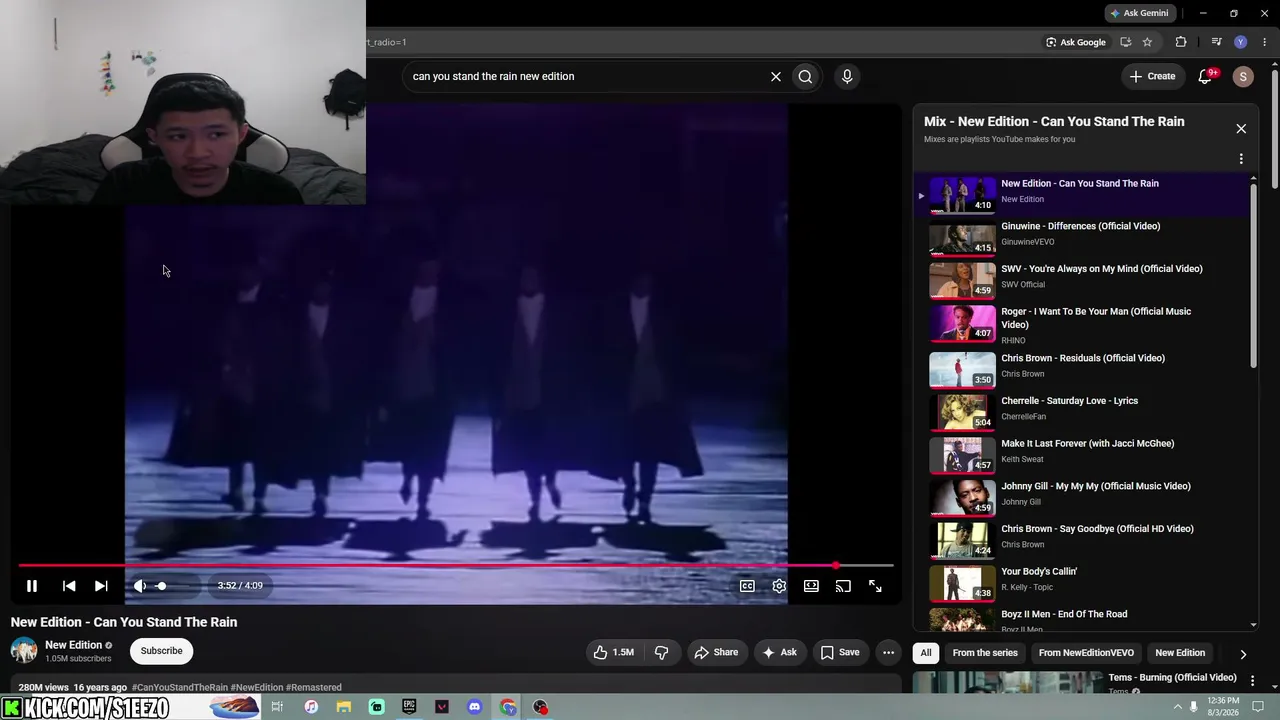Bookmark this tab with the star
Screen dimensions: 1280x720
[1147, 42]
